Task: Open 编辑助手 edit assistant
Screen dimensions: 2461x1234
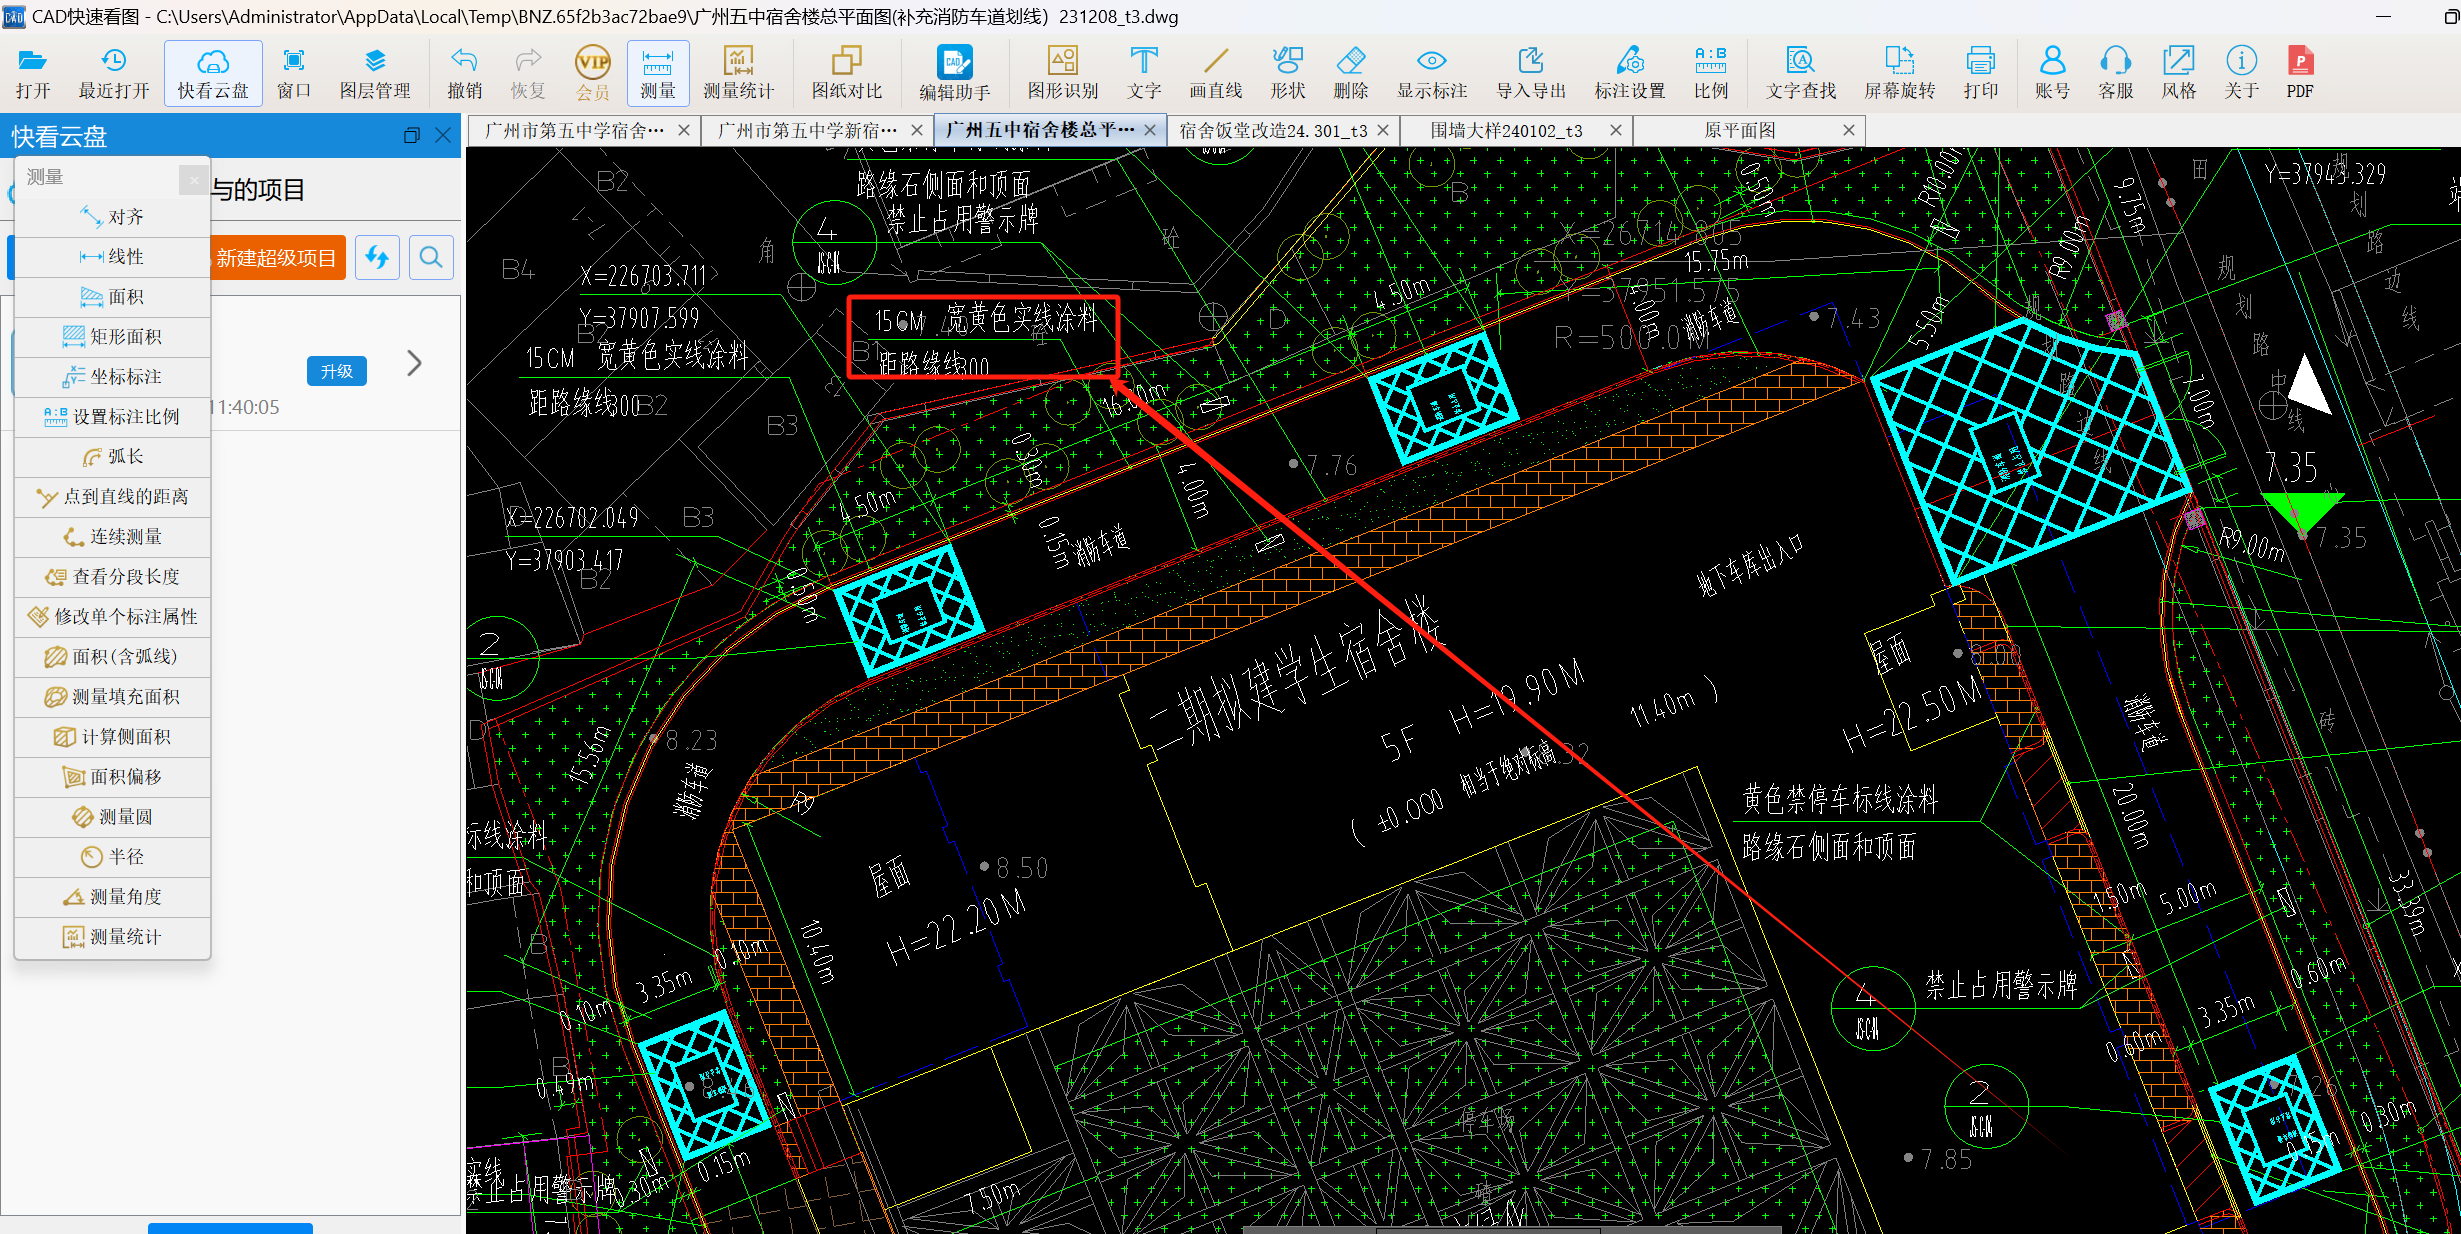Action: point(954,73)
